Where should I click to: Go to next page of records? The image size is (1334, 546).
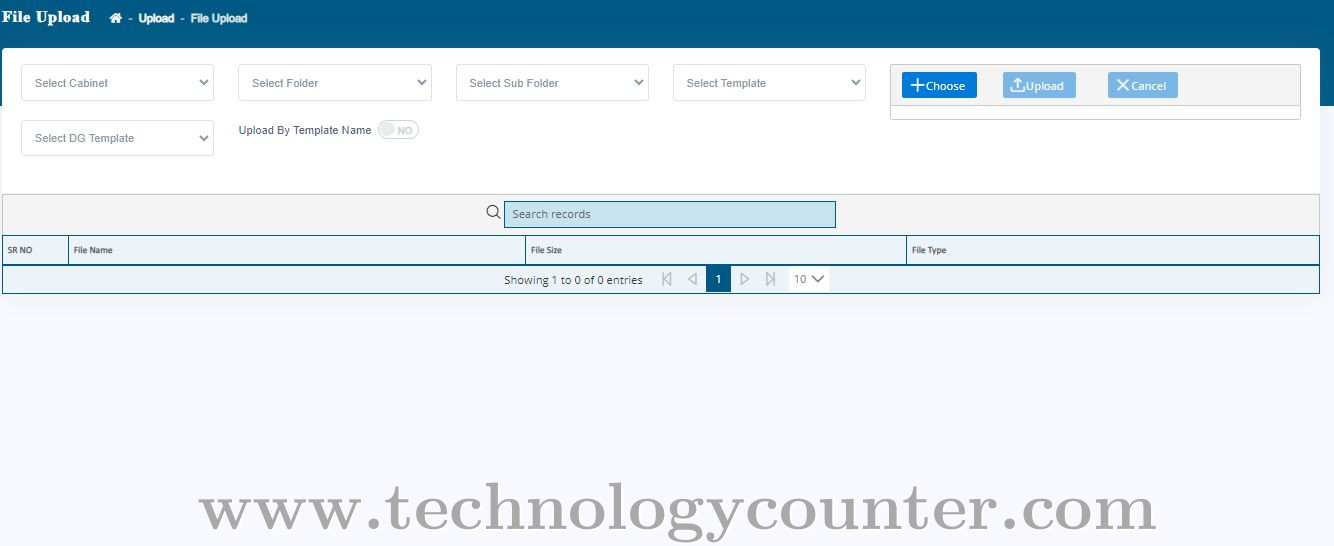coord(744,279)
